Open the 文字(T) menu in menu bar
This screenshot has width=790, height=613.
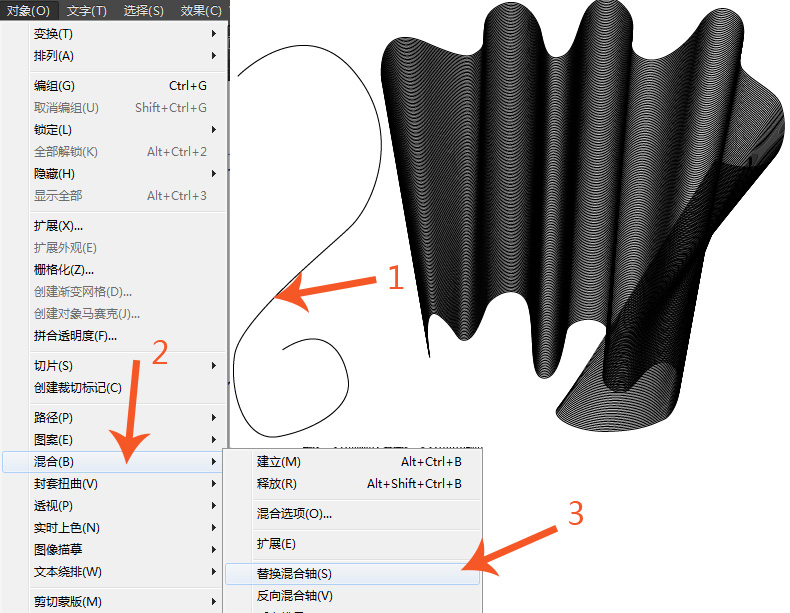[x=87, y=11]
